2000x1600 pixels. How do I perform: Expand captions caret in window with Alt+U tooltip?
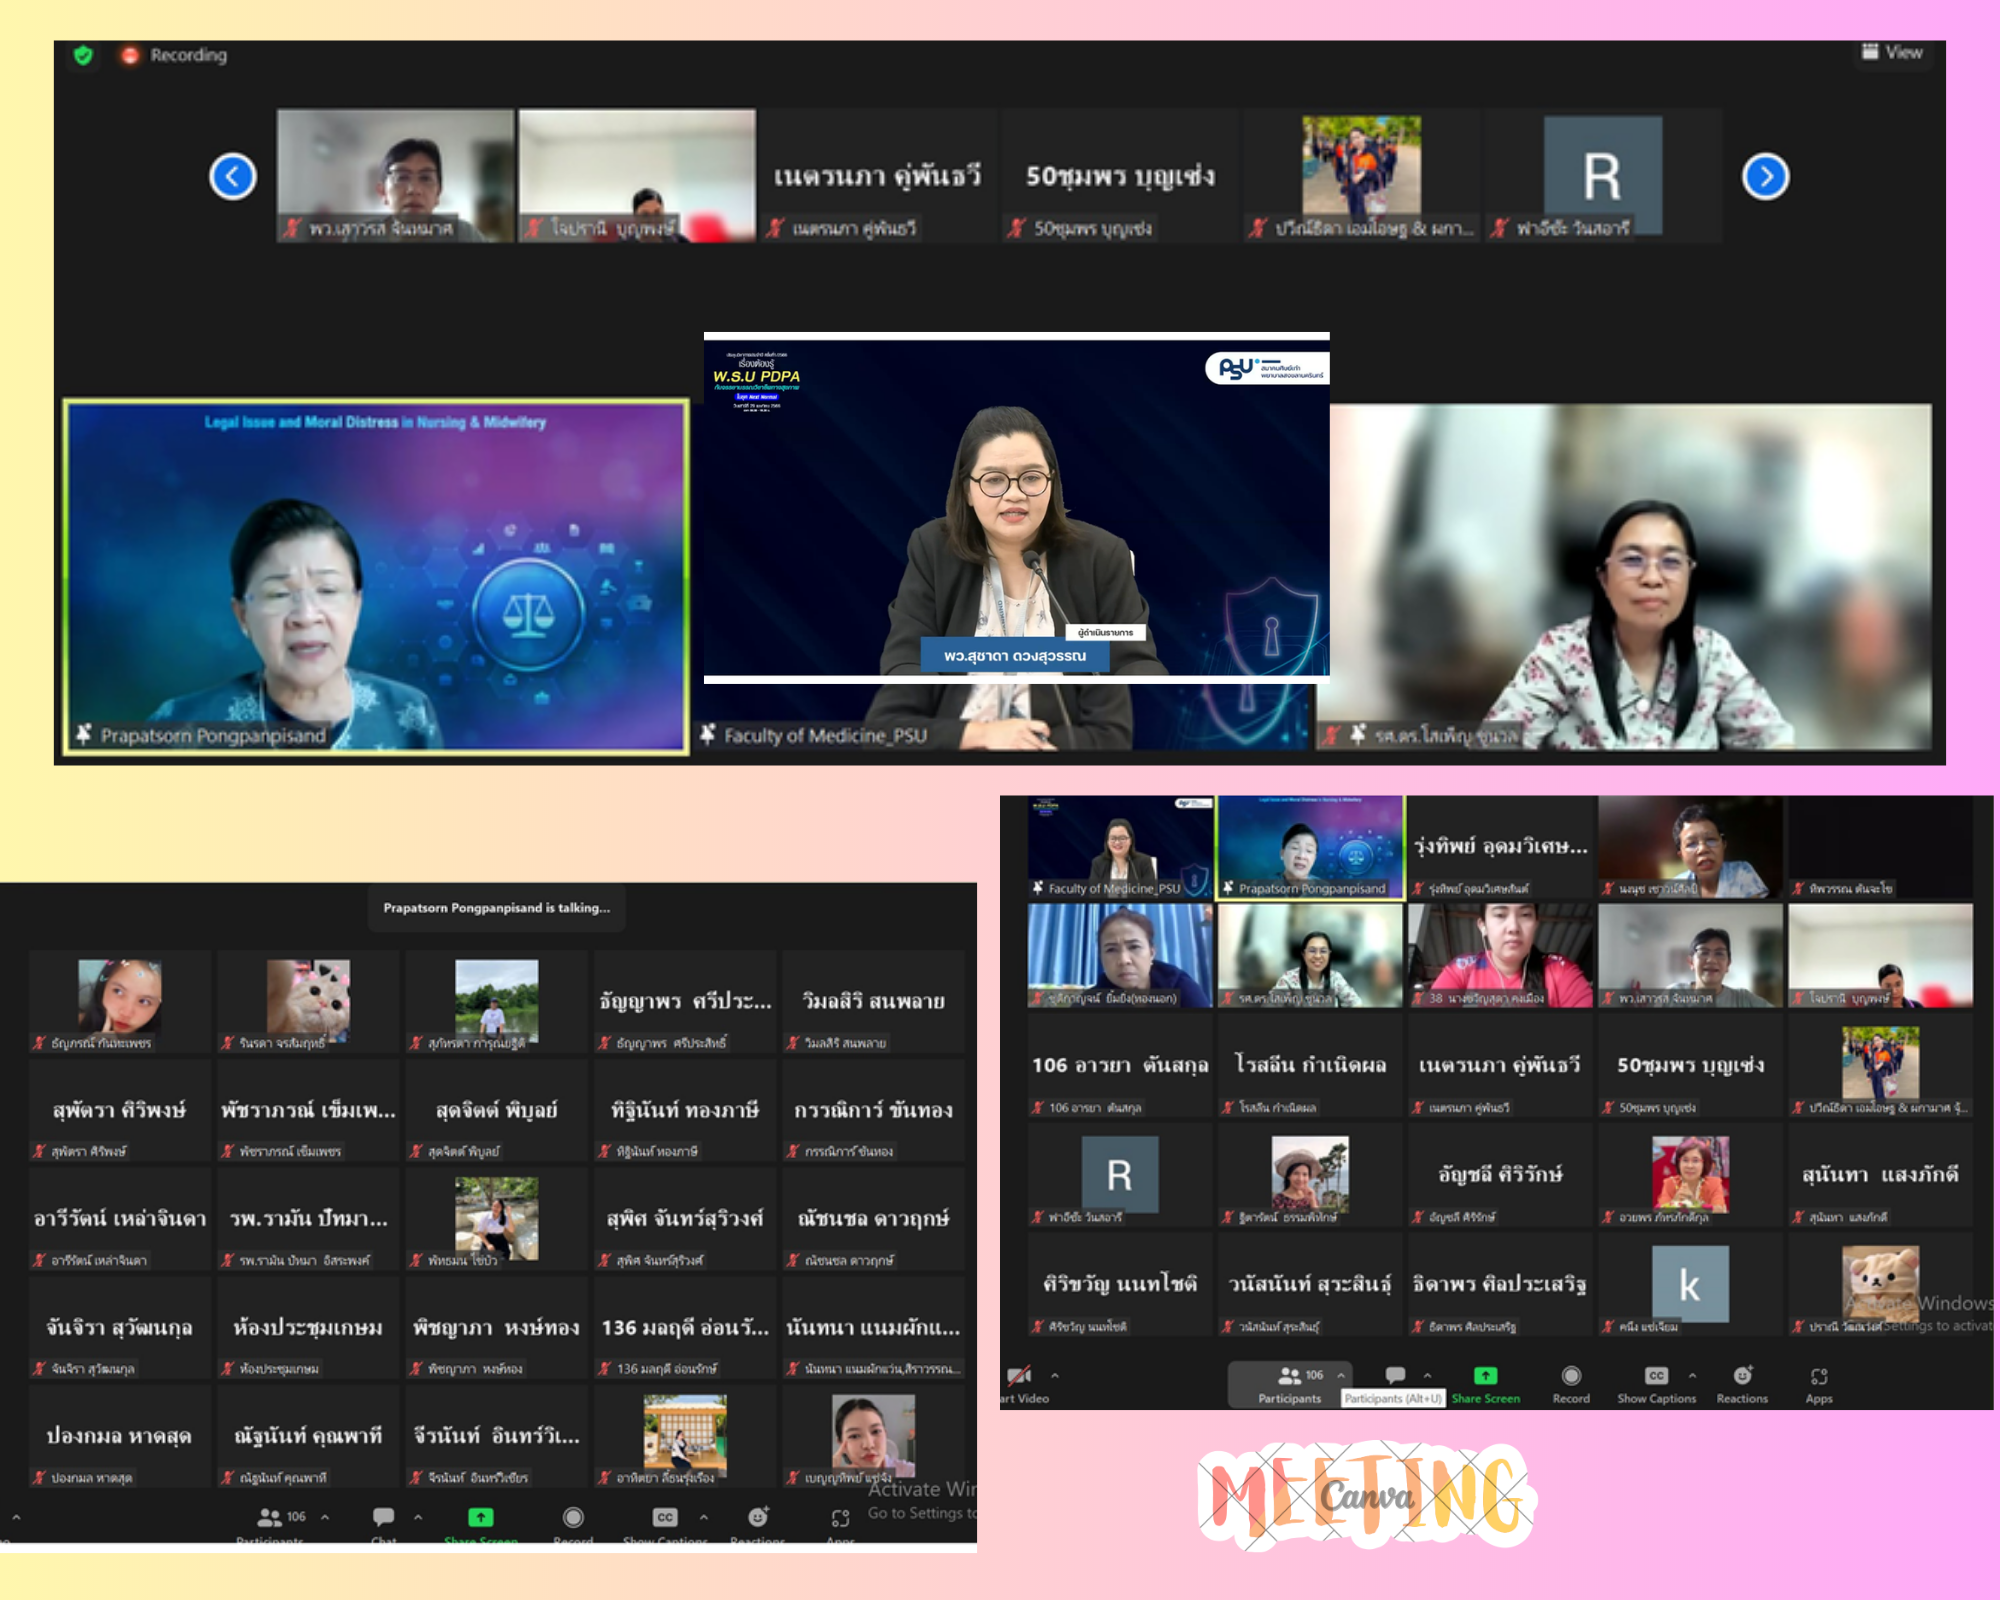pos(1692,1375)
